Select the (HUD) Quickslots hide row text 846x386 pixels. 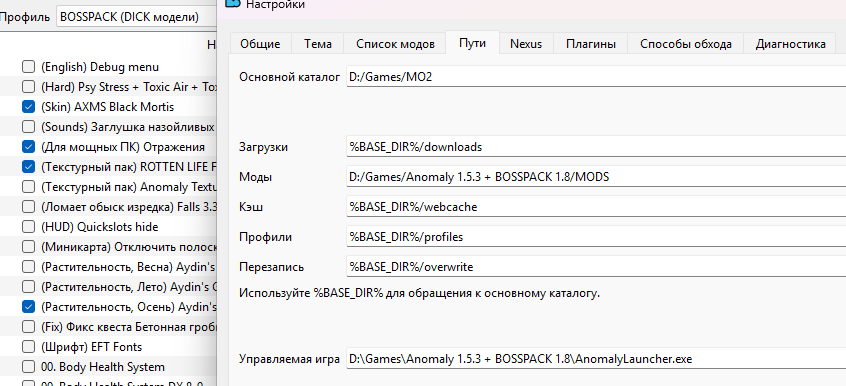pos(99,227)
